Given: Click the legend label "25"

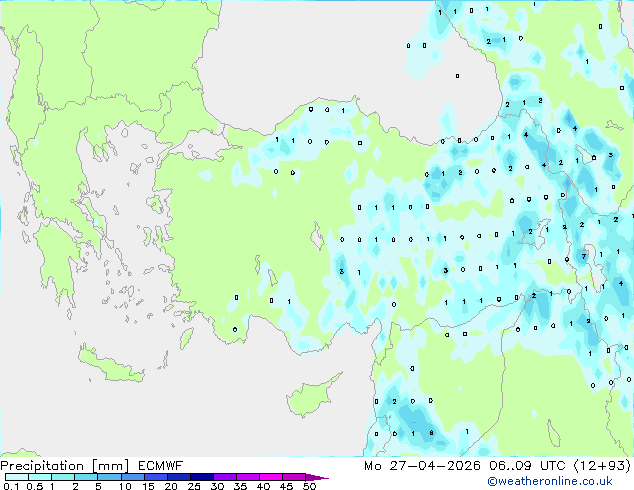Looking at the screenshot, I should [x=194, y=486].
